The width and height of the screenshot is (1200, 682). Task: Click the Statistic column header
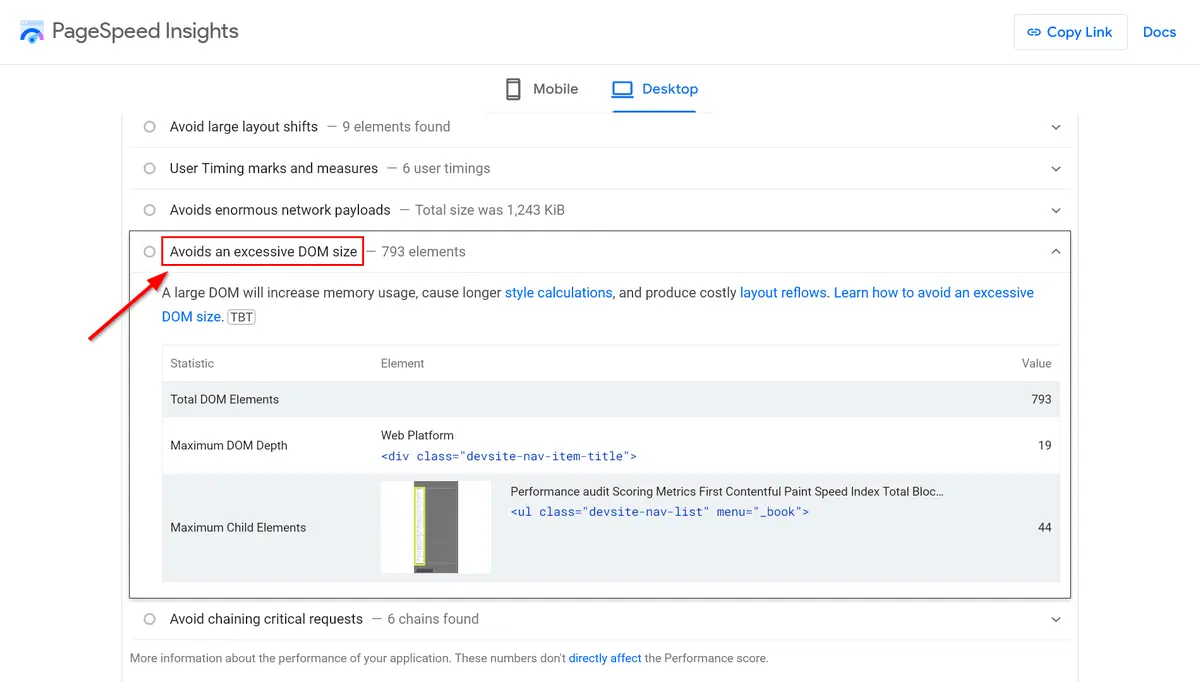(x=192, y=363)
